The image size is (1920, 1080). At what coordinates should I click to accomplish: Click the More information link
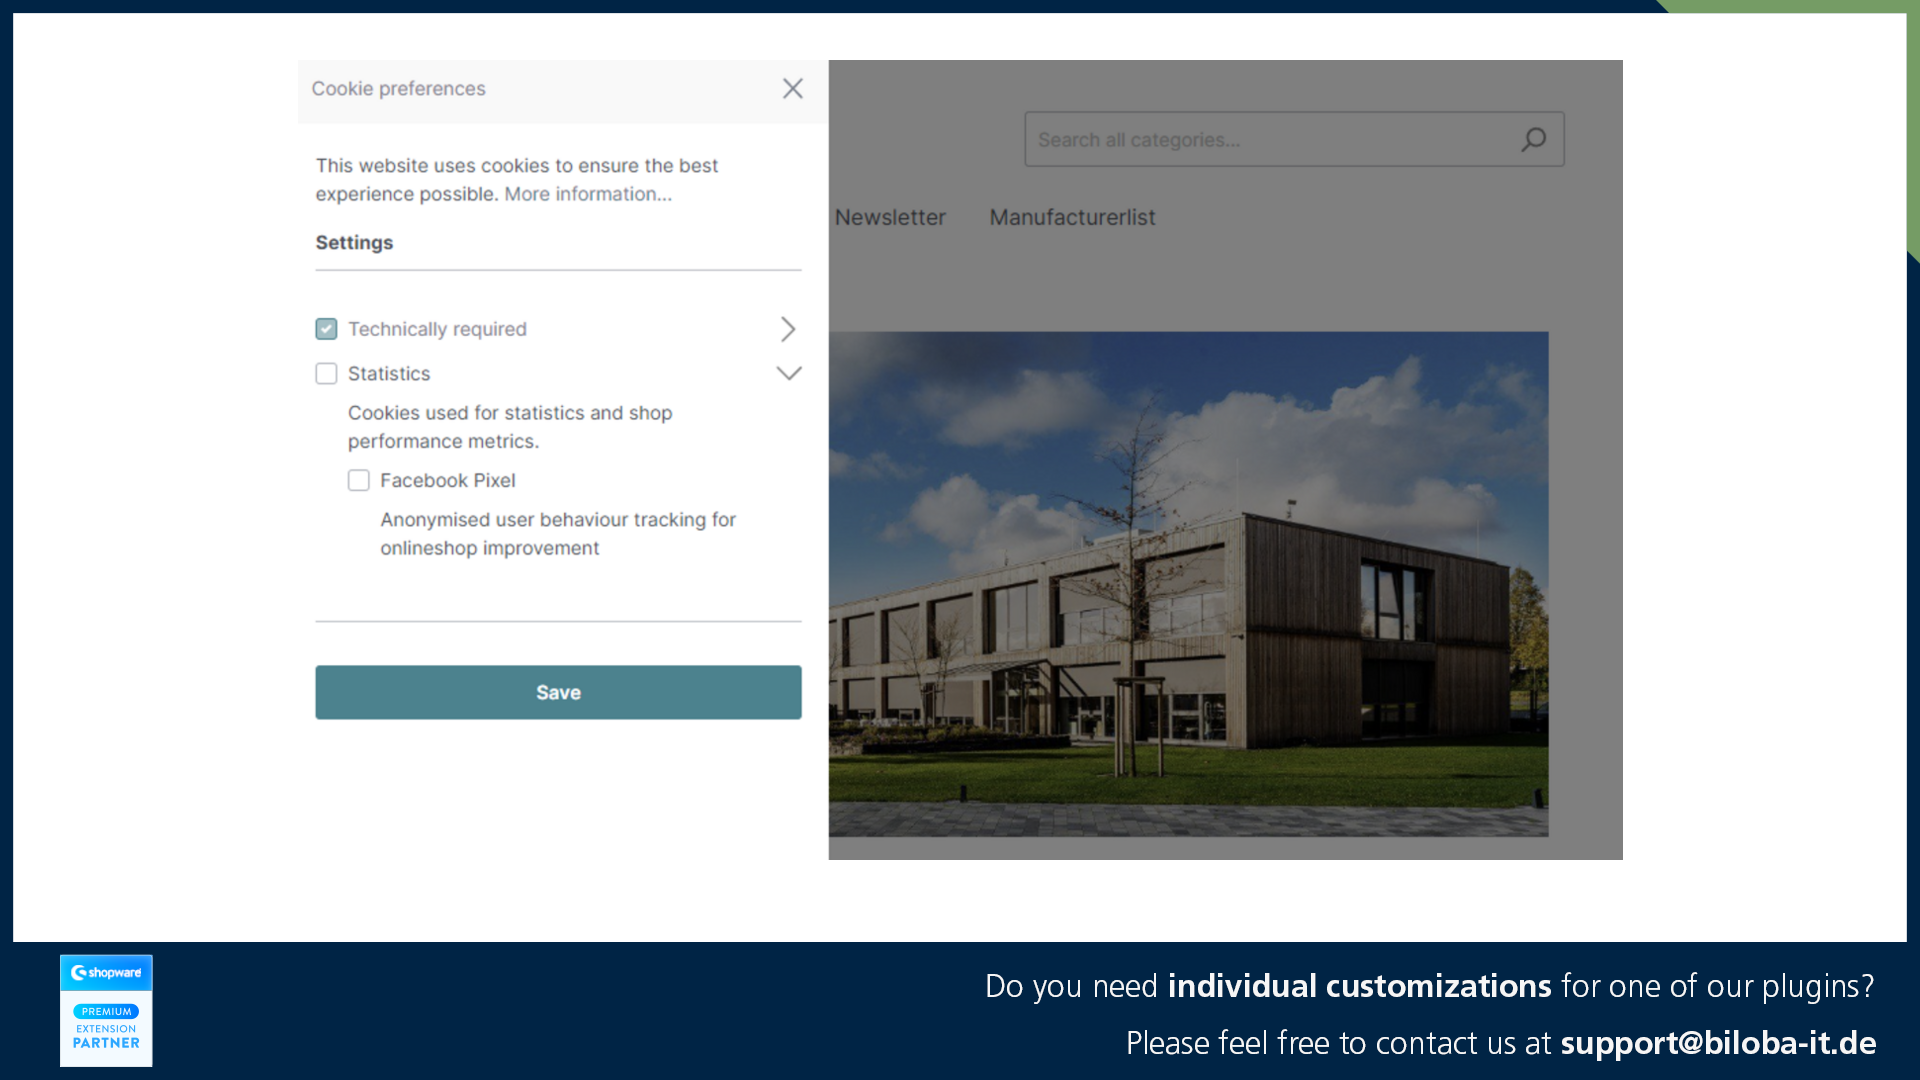click(x=589, y=194)
